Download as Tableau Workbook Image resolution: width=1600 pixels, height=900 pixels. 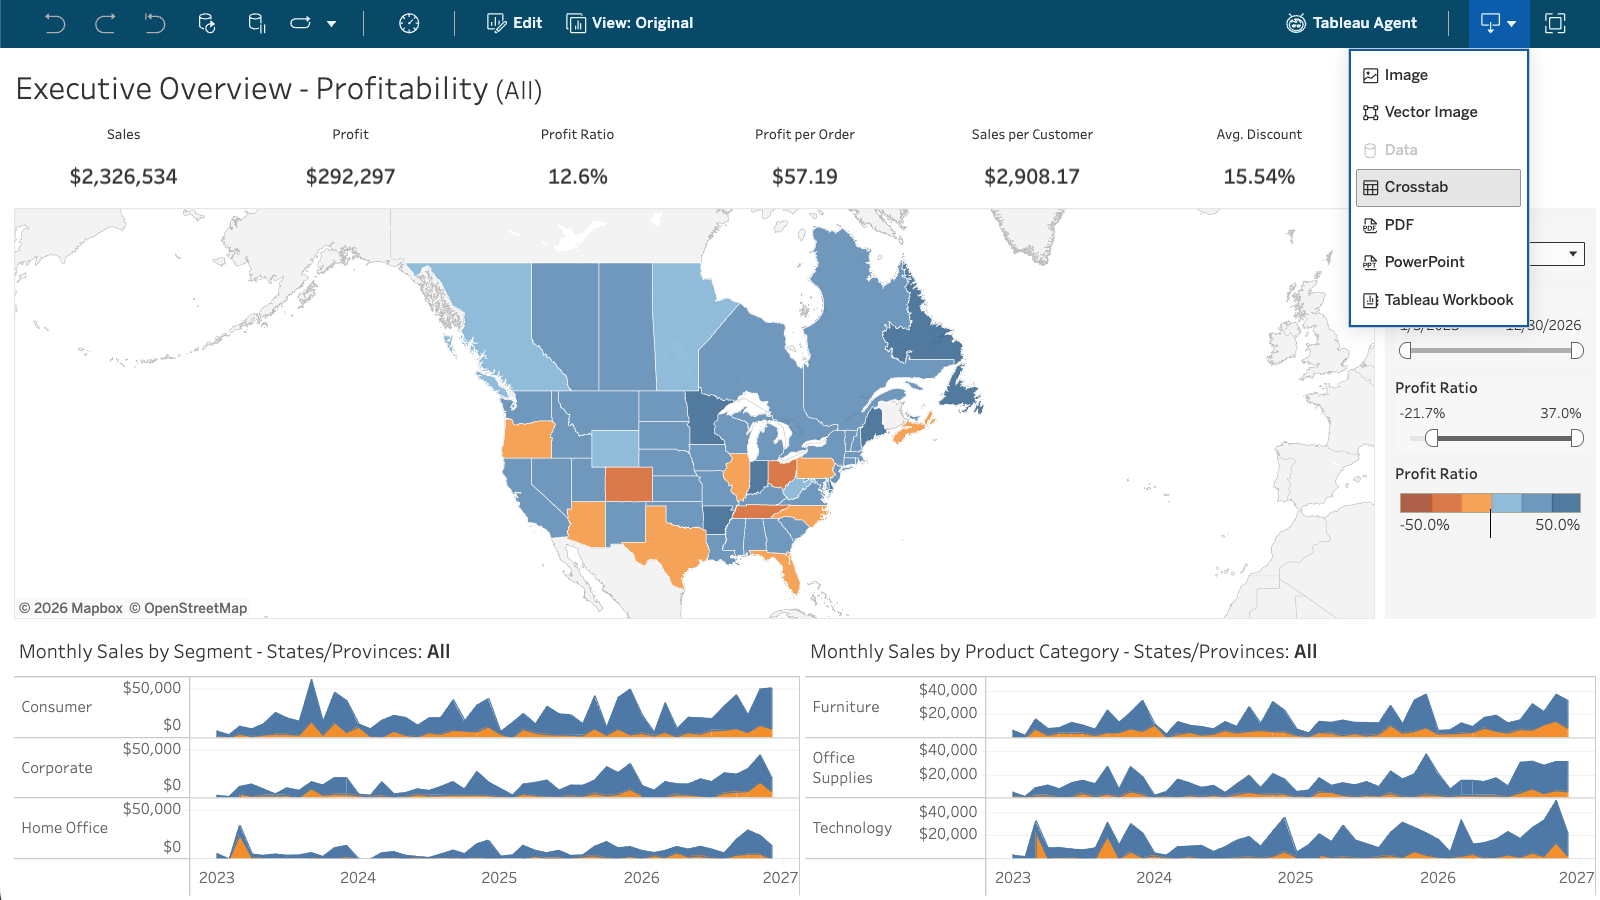click(x=1438, y=300)
